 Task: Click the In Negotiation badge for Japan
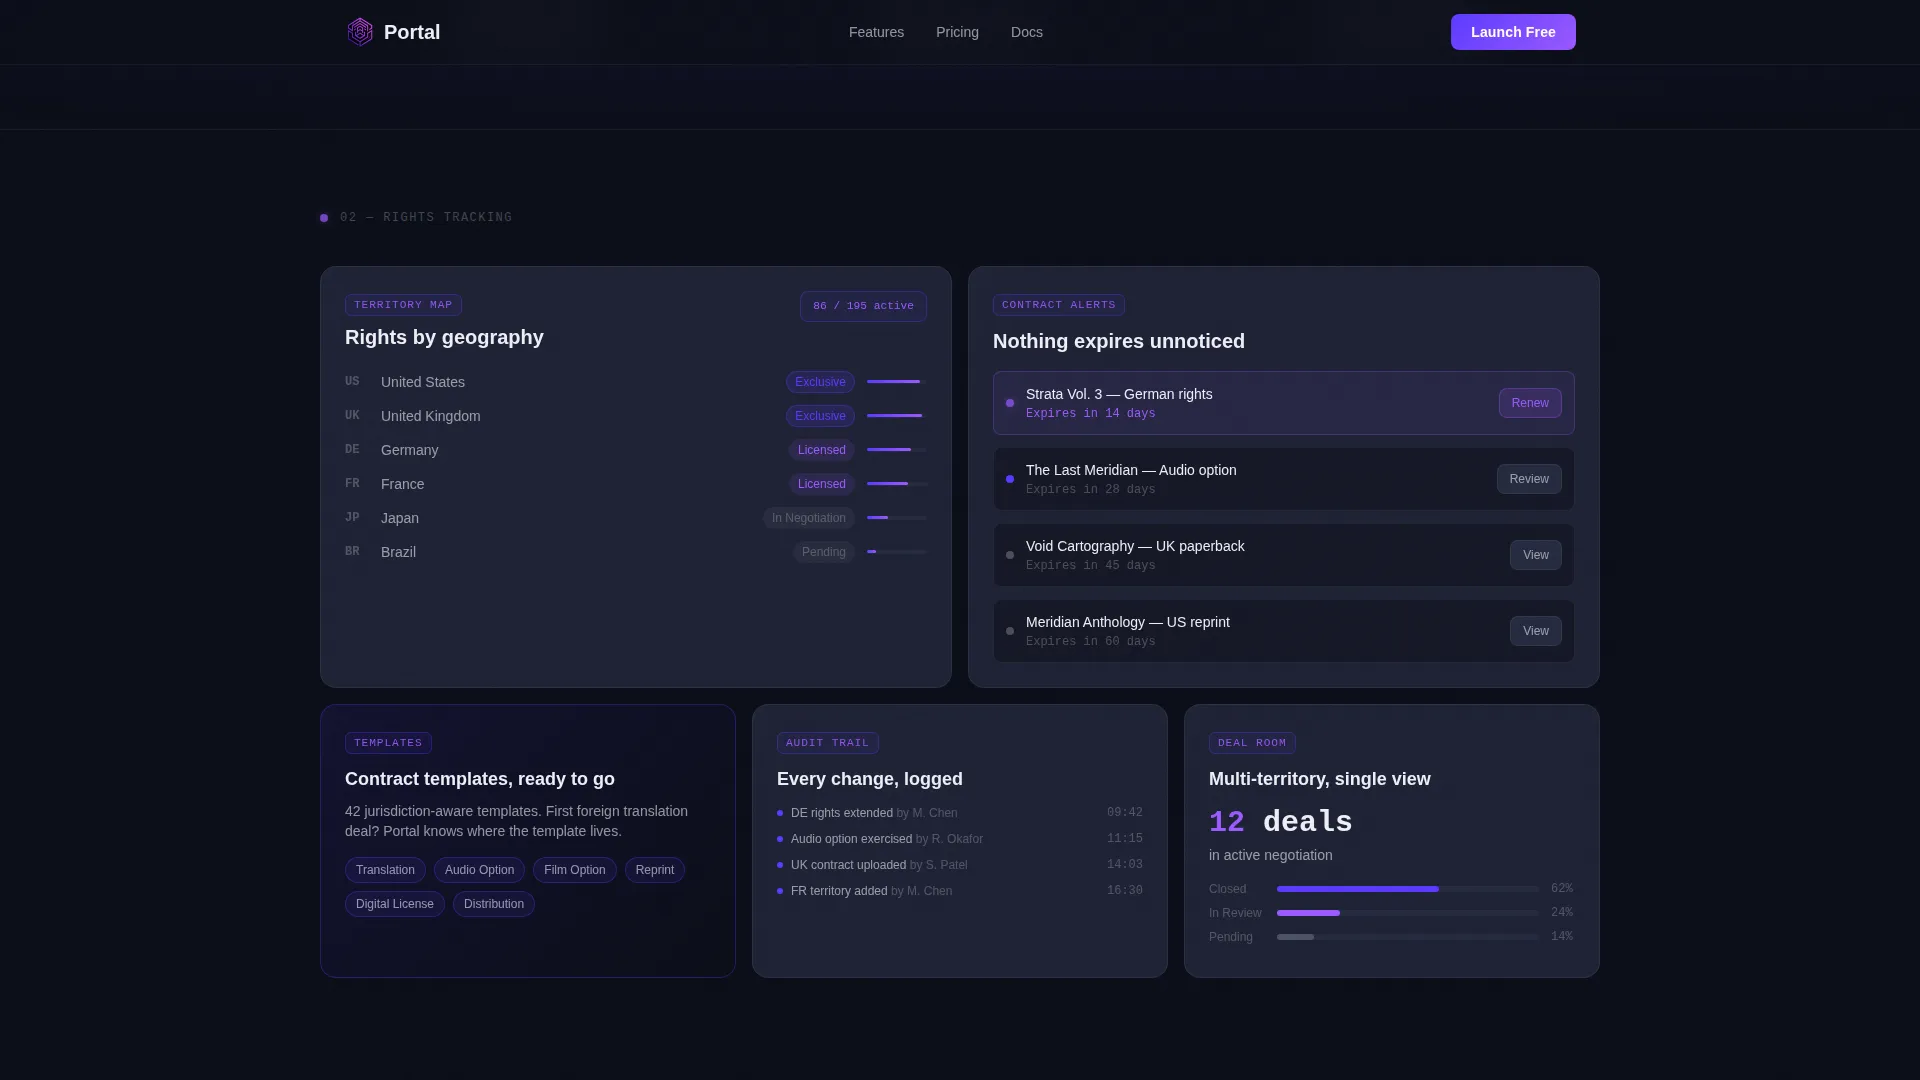click(x=808, y=518)
